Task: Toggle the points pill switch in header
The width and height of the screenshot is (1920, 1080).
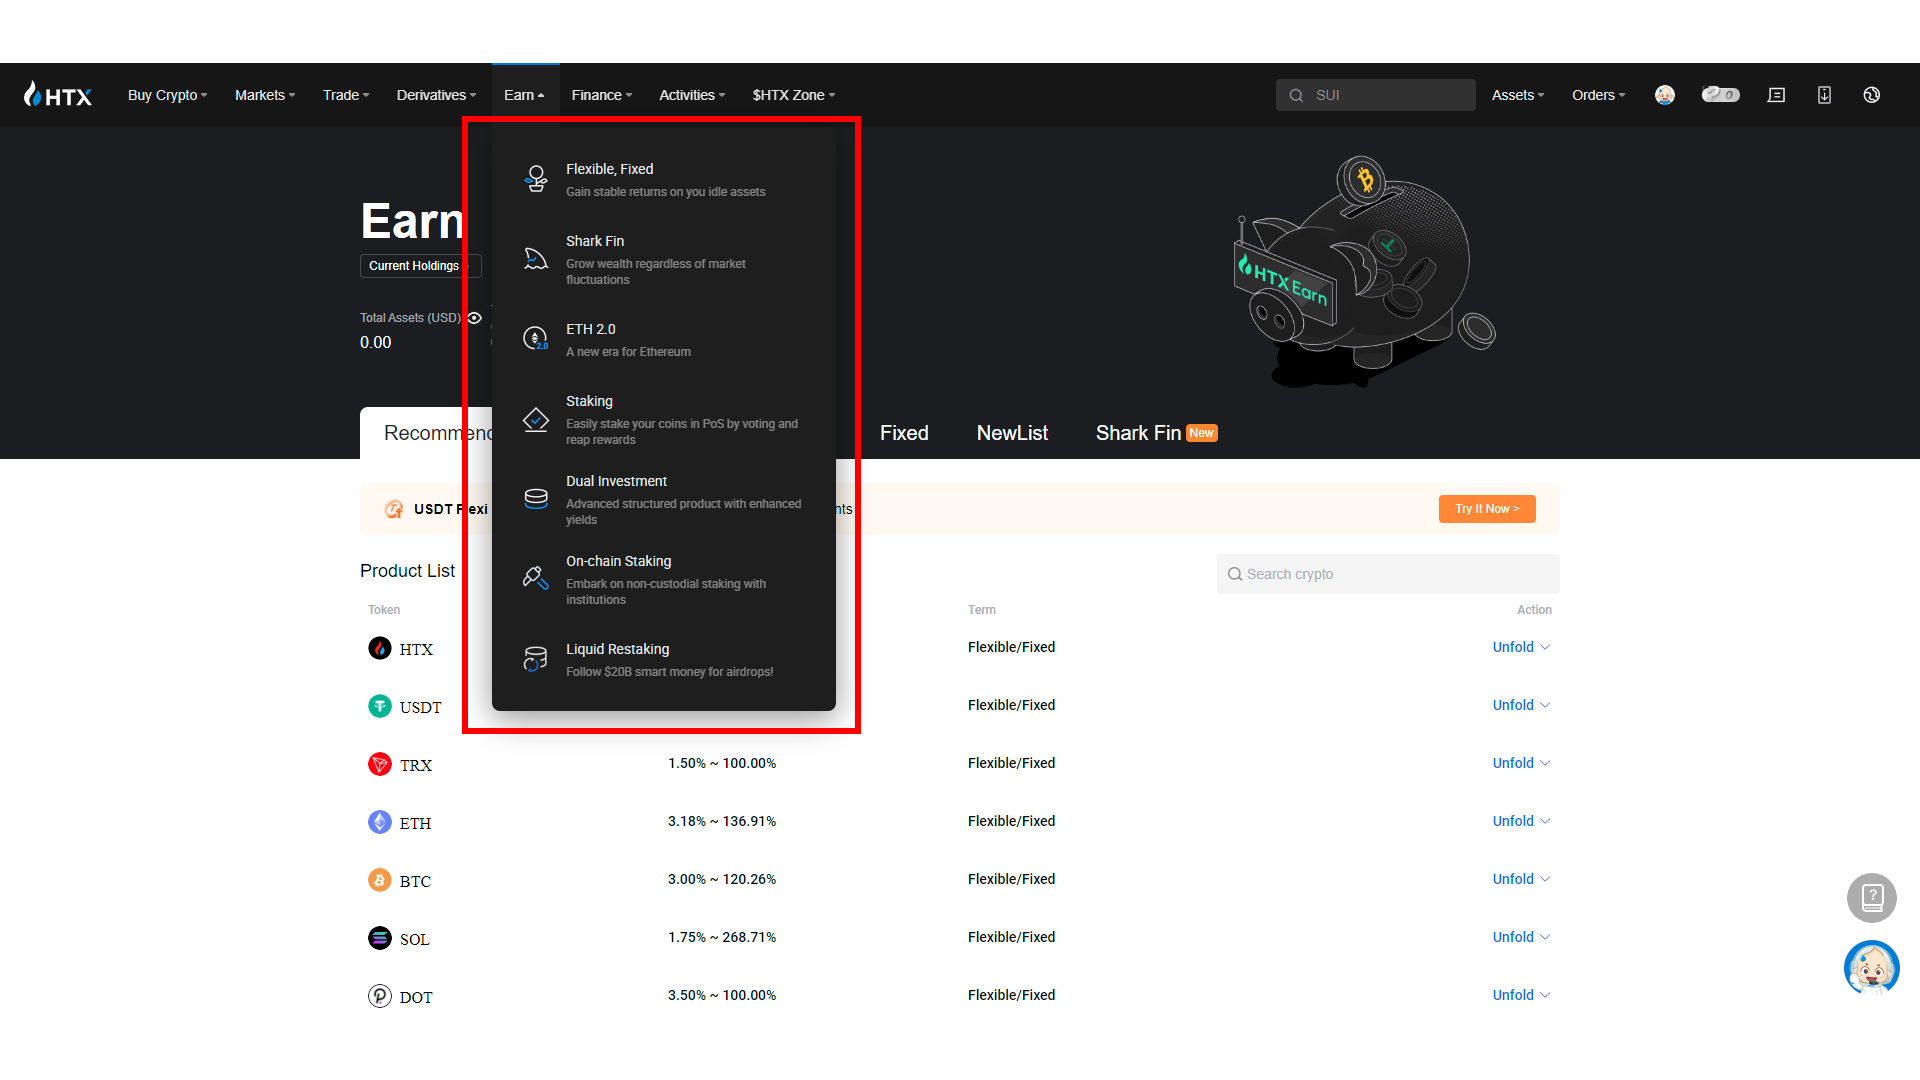Action: (x=1720, y=95)
